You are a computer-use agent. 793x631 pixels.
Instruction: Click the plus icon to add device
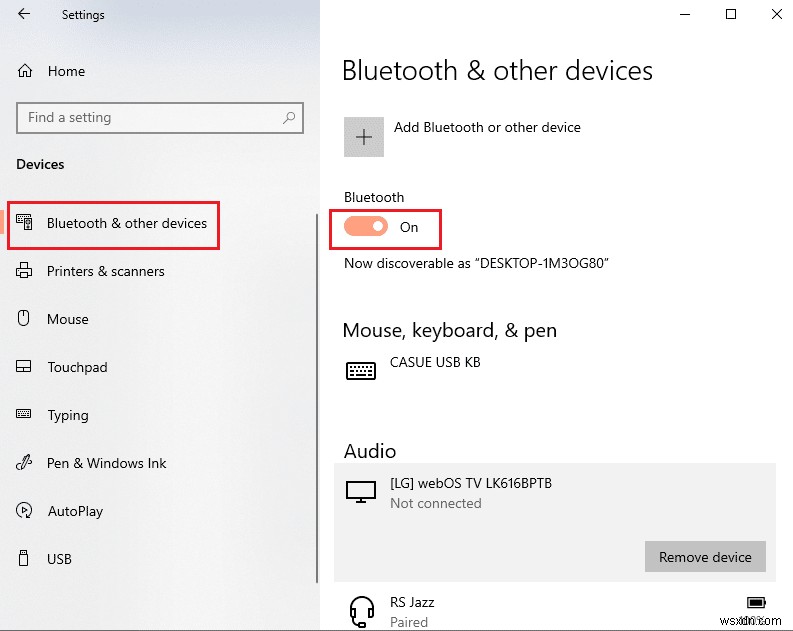pos(364,137)
